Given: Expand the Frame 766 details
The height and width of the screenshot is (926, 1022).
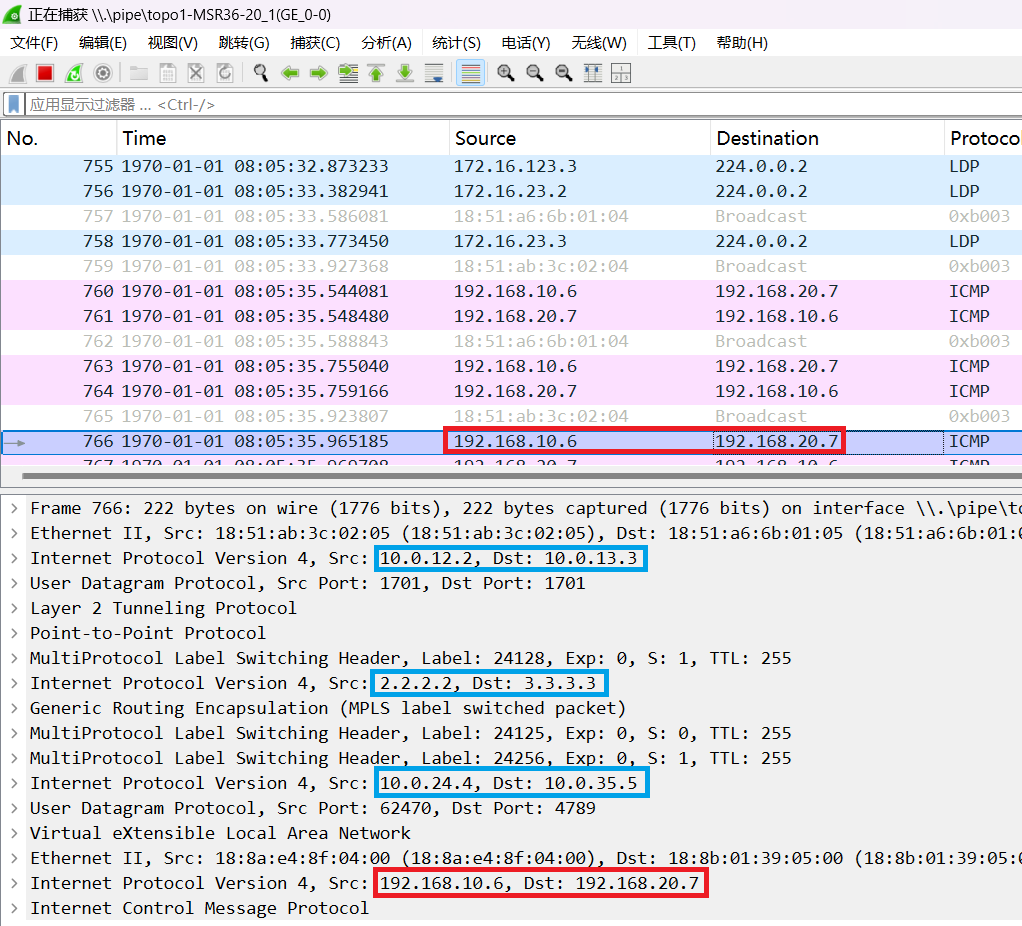Looking at the screenshot, I should 14,508.
